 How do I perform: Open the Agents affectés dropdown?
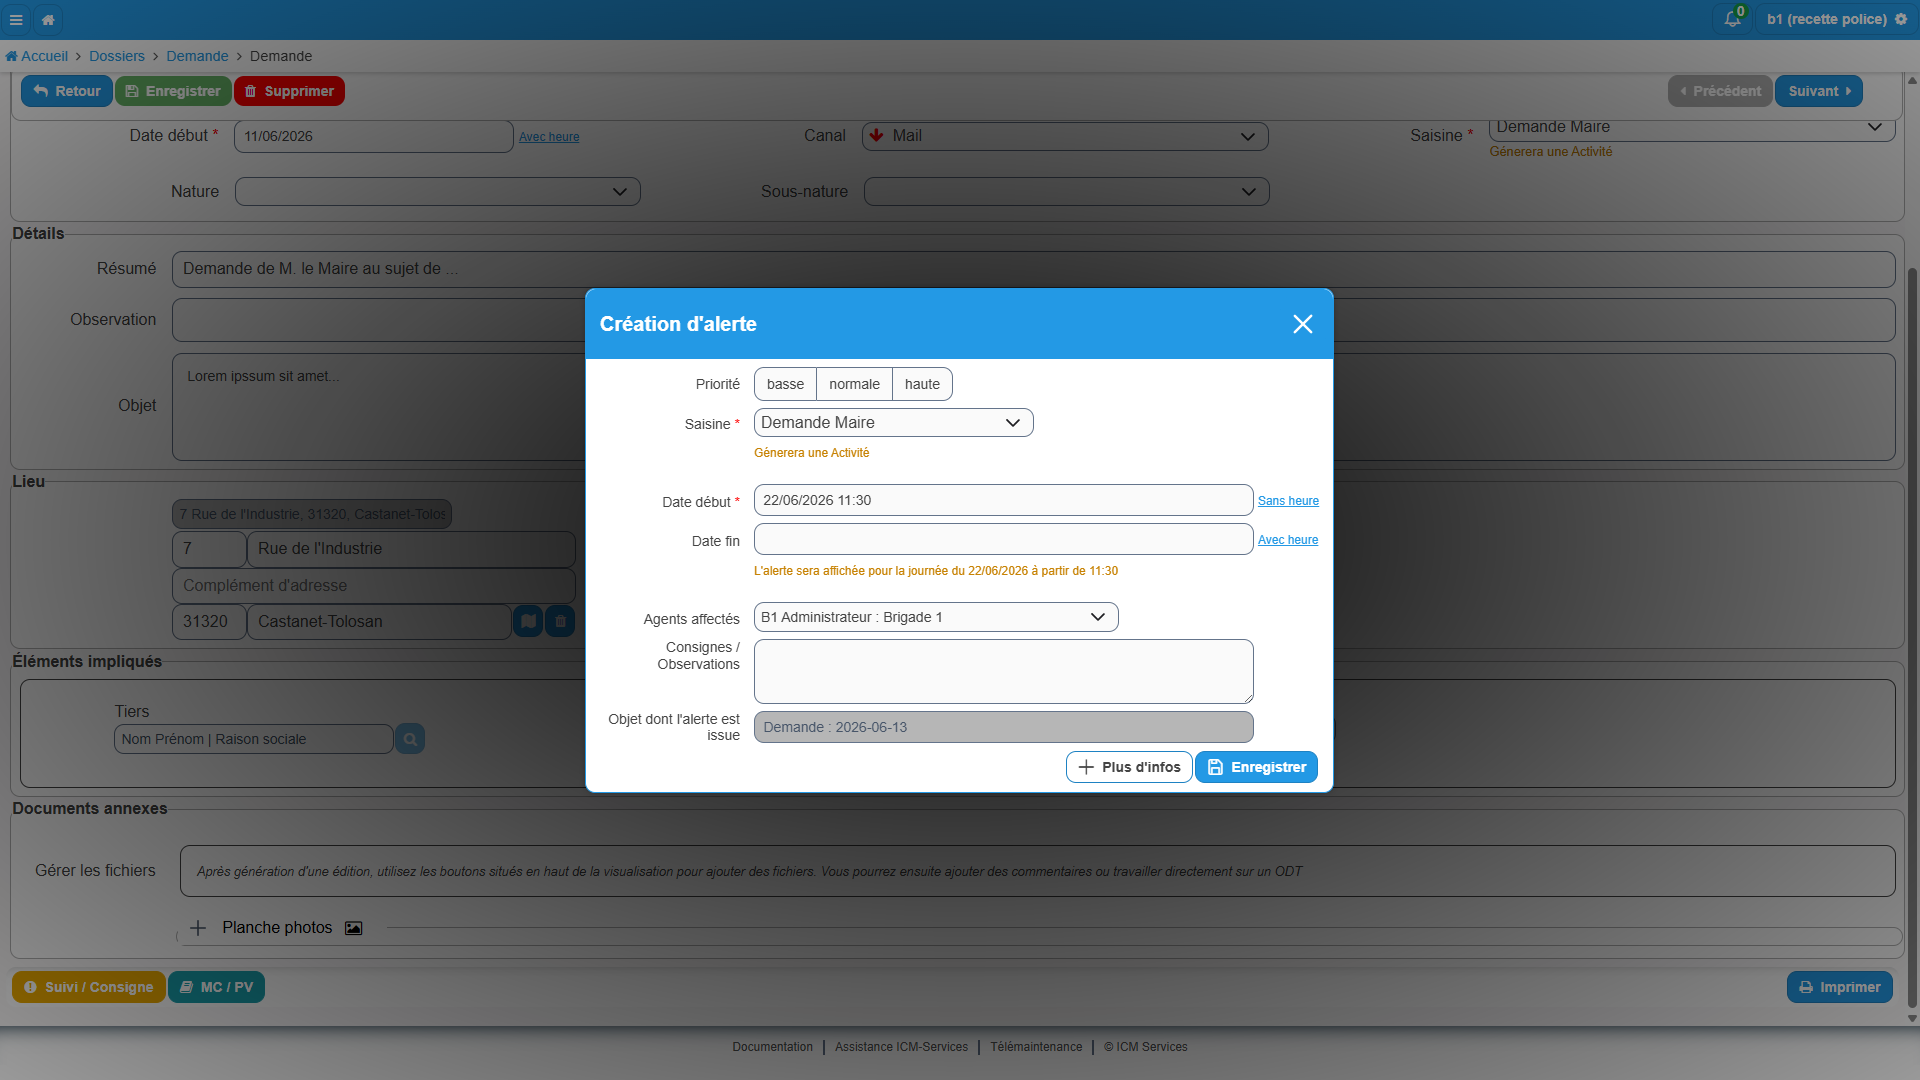click(x=936, y=617)
